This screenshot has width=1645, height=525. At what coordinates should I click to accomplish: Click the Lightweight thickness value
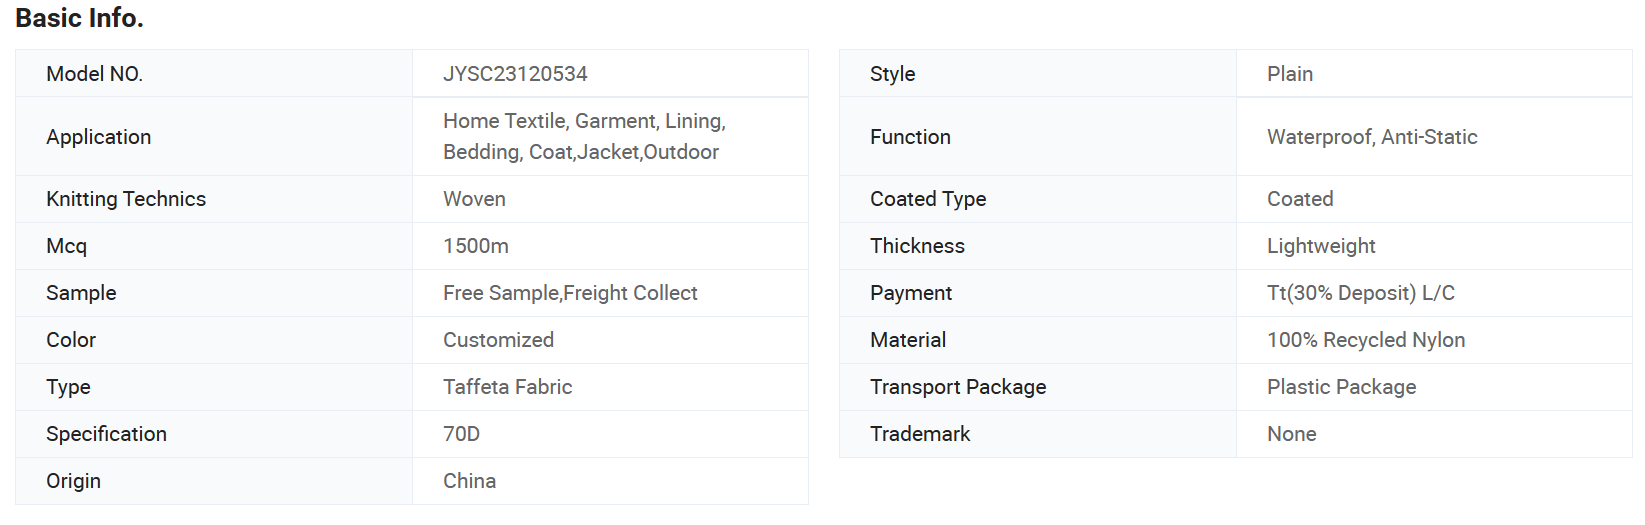(x=1321, y=246)
